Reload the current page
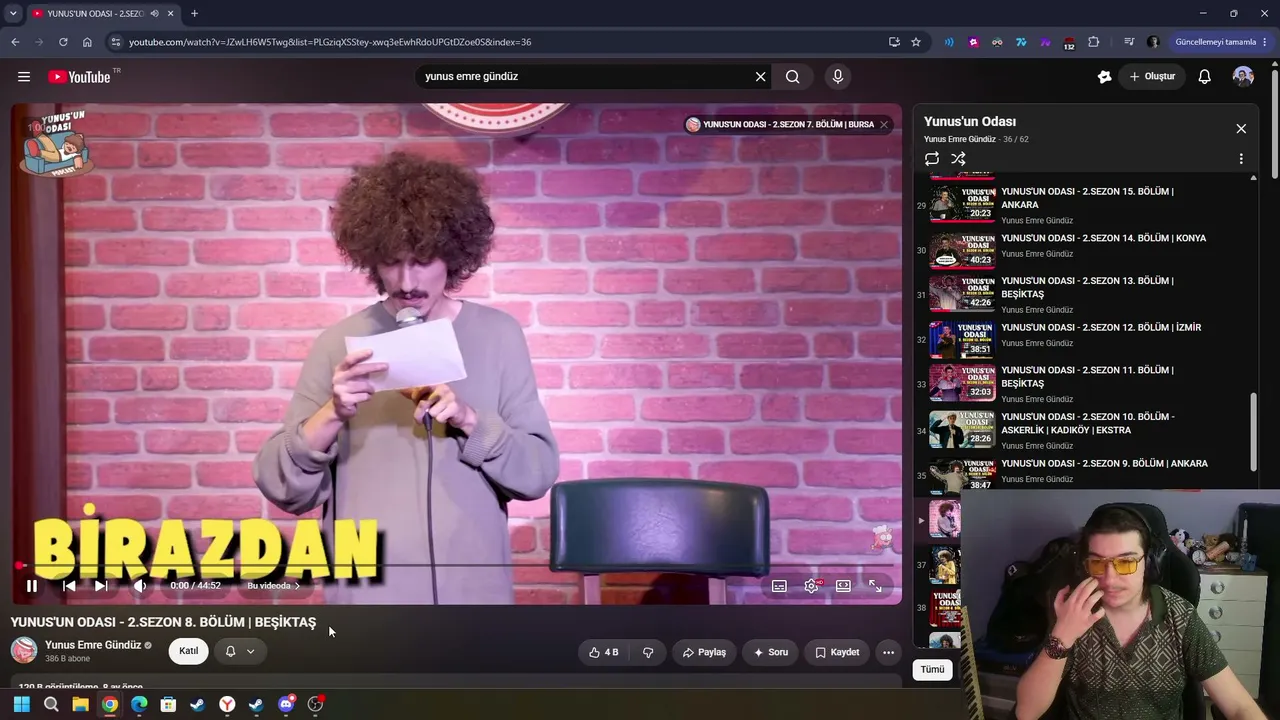Screen dimensions: 1280x720 click(x=63, y=42)
